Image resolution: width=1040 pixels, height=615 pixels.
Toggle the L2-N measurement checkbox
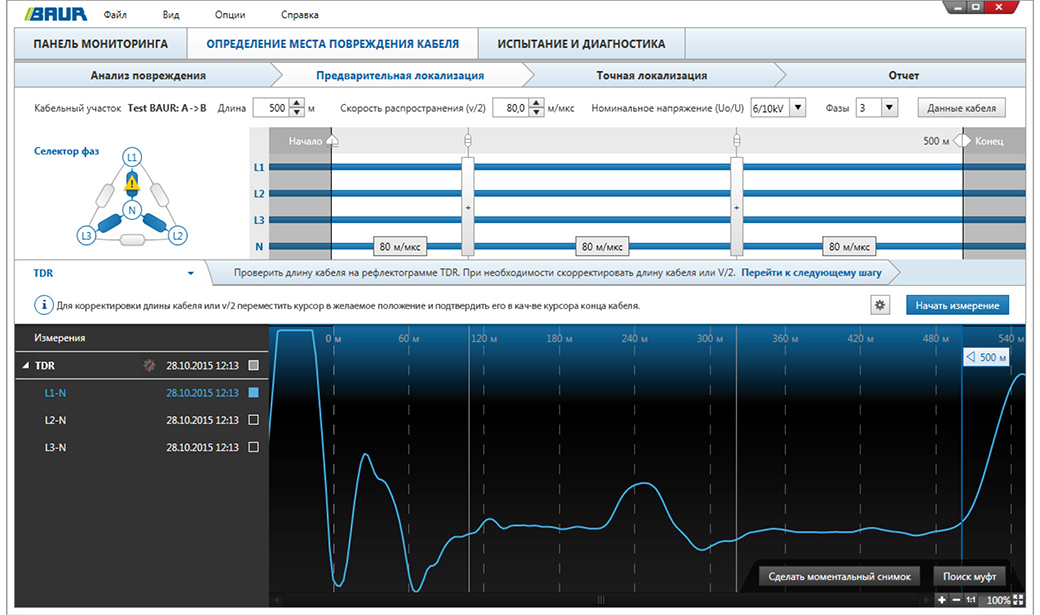click(x=253, y=420)
